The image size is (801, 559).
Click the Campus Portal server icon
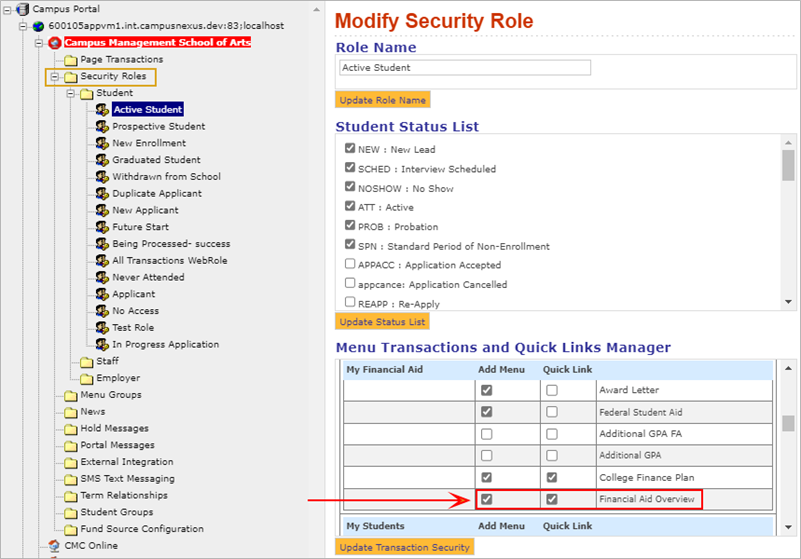(x=22, y=9)
